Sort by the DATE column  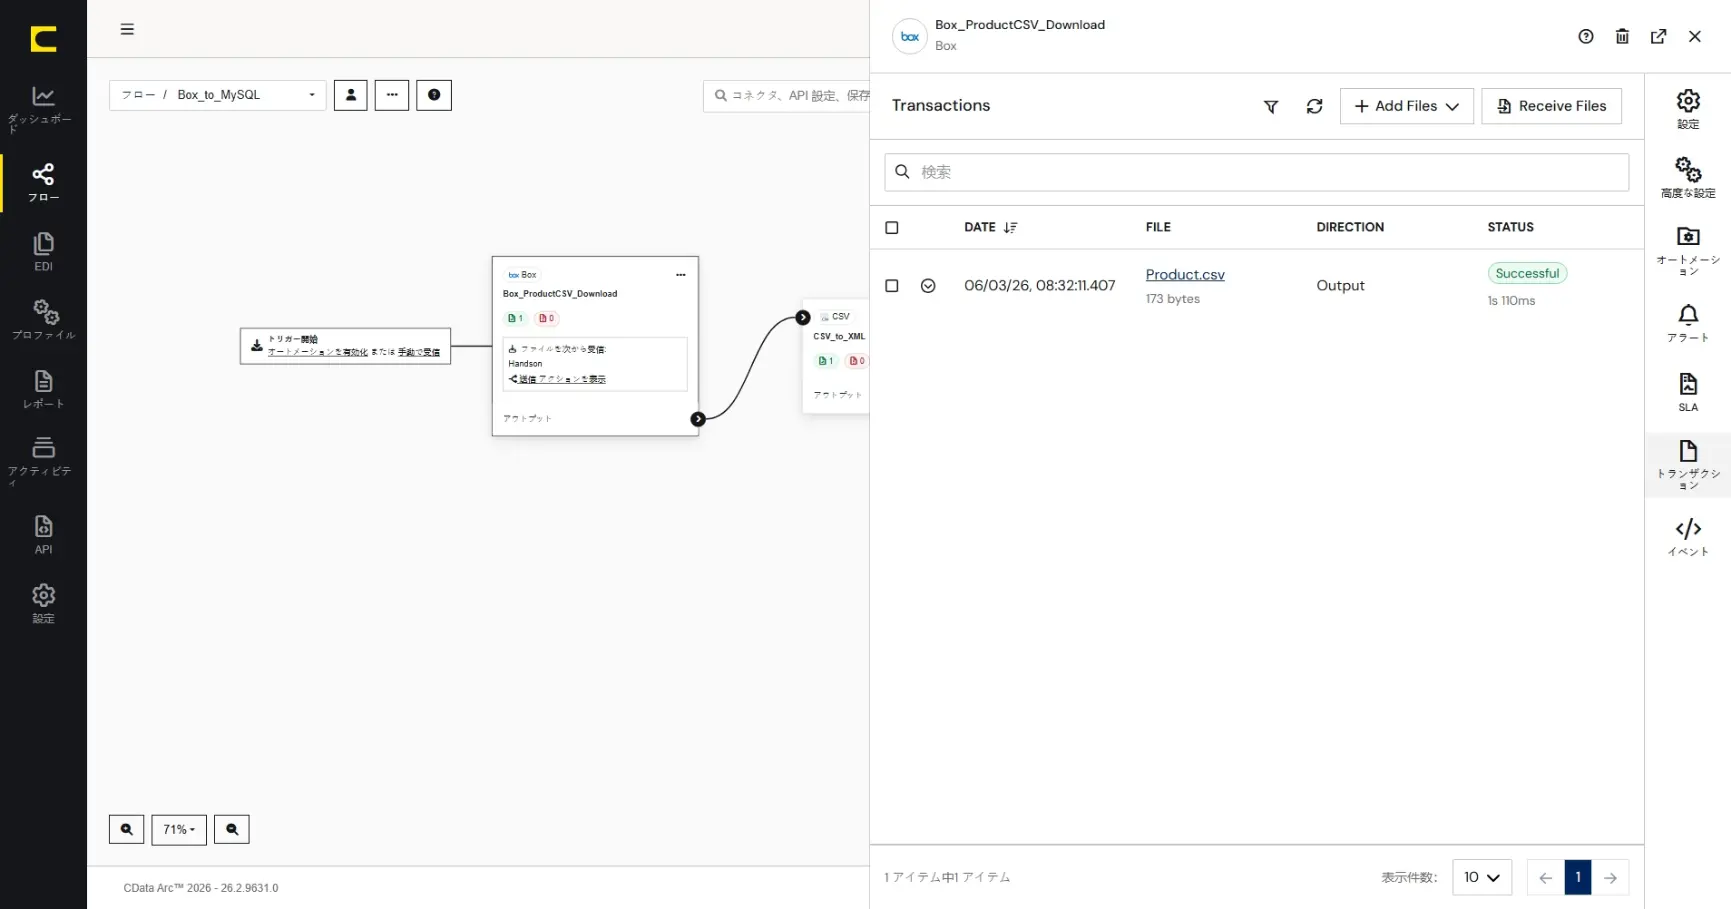click(x=990, y=227)
